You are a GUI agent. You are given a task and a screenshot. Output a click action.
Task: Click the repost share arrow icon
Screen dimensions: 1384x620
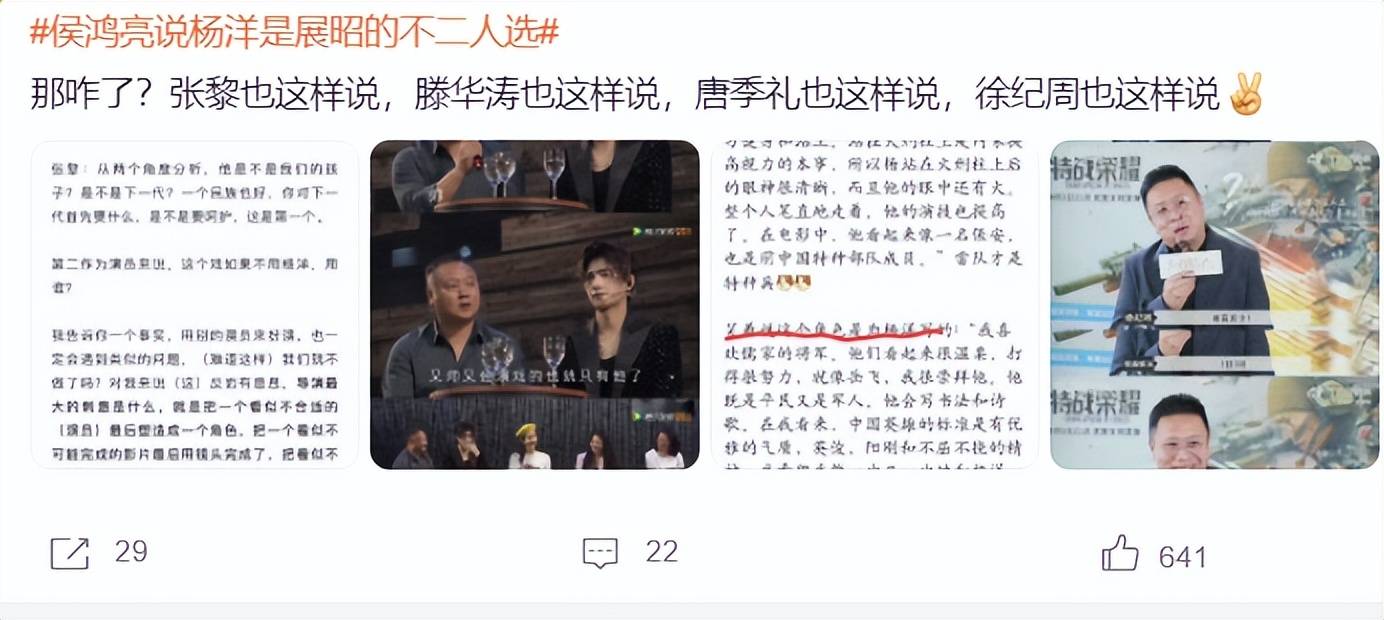70,553
